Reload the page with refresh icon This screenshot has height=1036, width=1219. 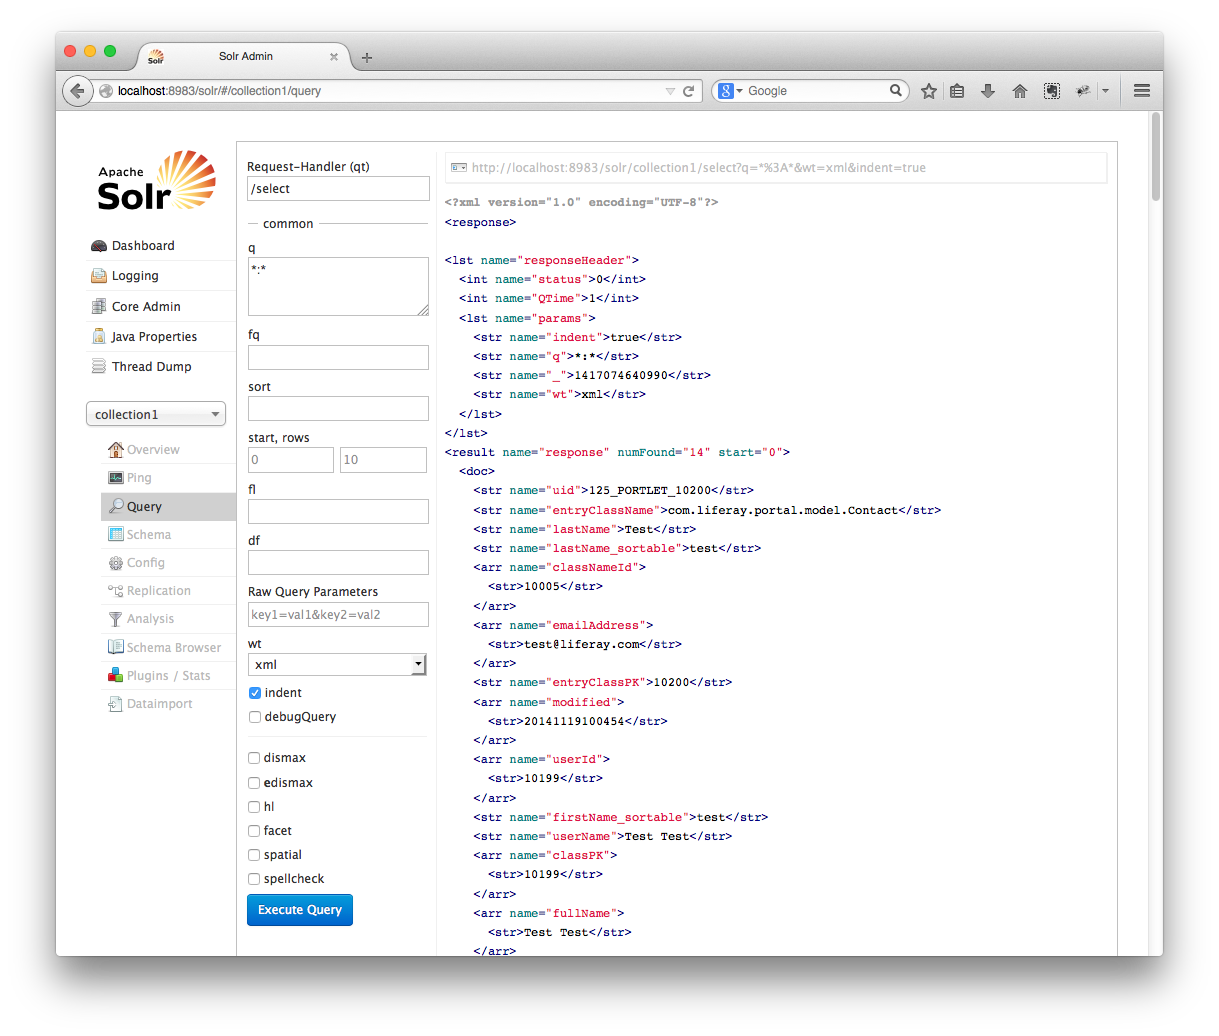point(688,91)
